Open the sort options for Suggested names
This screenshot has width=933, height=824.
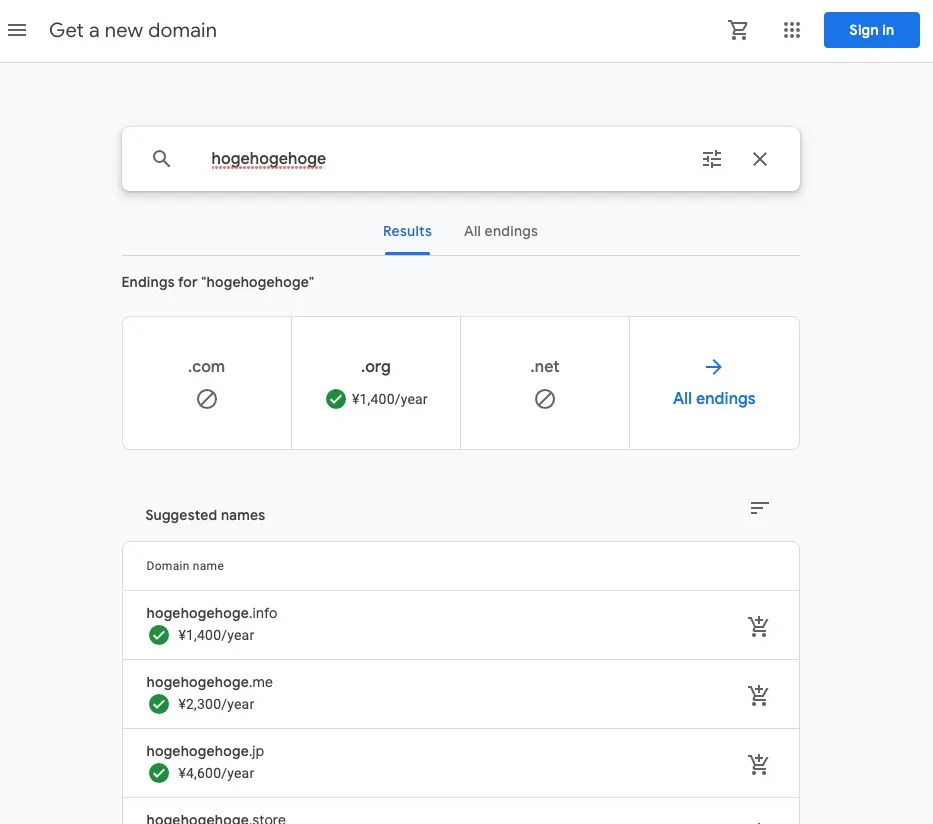click(x=759, y=508)
